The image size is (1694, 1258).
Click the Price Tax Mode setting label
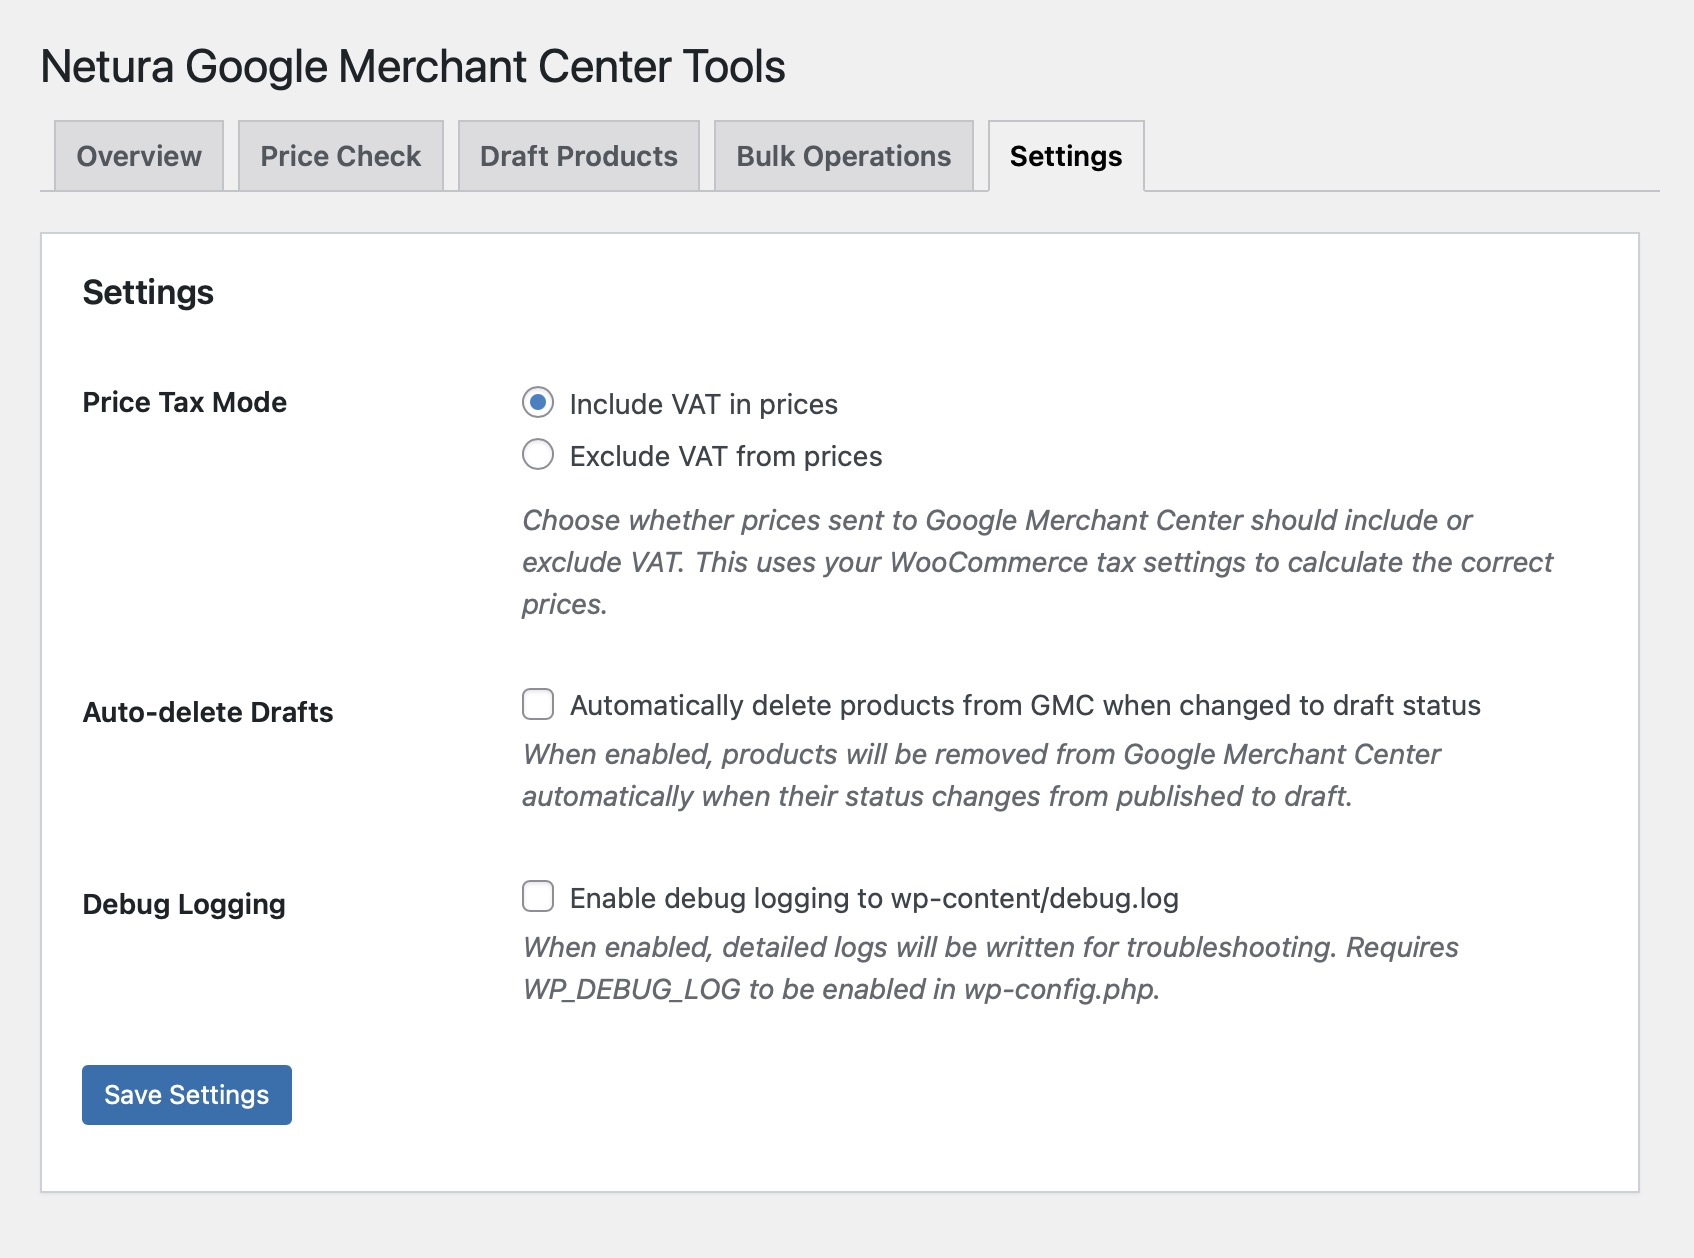click(184, 402)
